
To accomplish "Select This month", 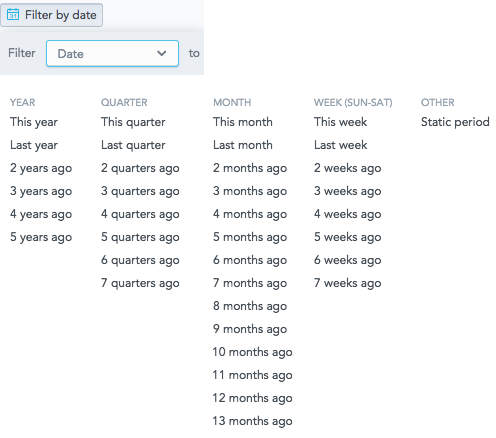I will pos(243,122).
